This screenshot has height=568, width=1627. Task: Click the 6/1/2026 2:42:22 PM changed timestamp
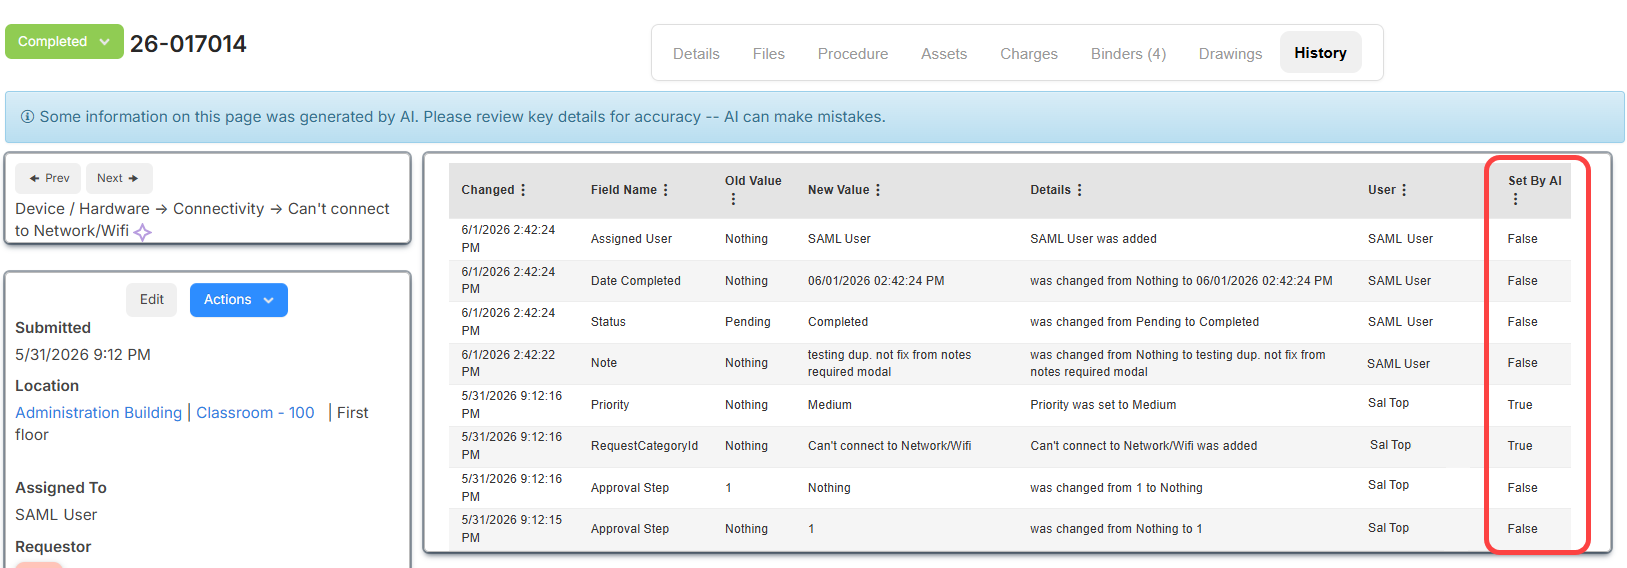508,363
